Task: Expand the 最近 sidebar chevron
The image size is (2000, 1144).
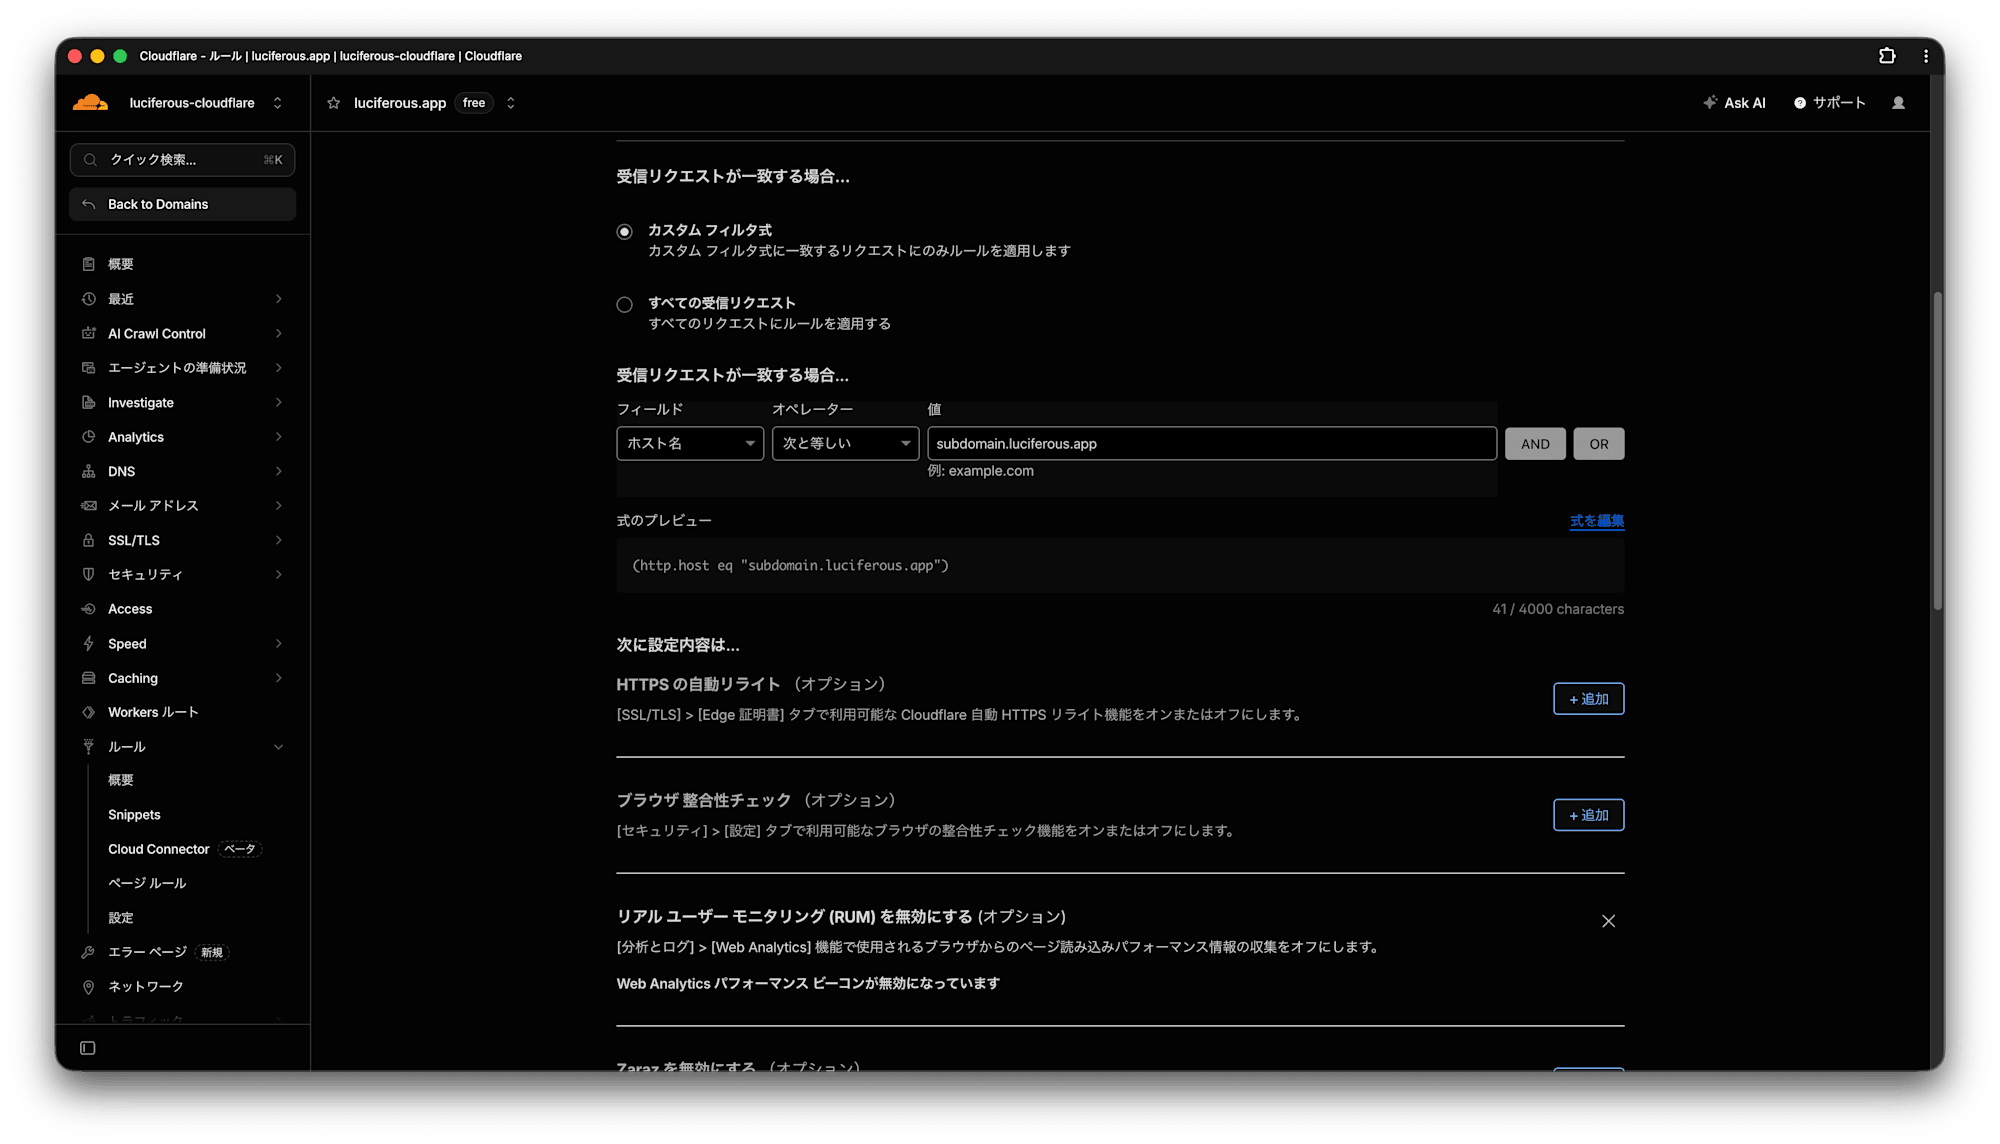Action: [279, 299]
